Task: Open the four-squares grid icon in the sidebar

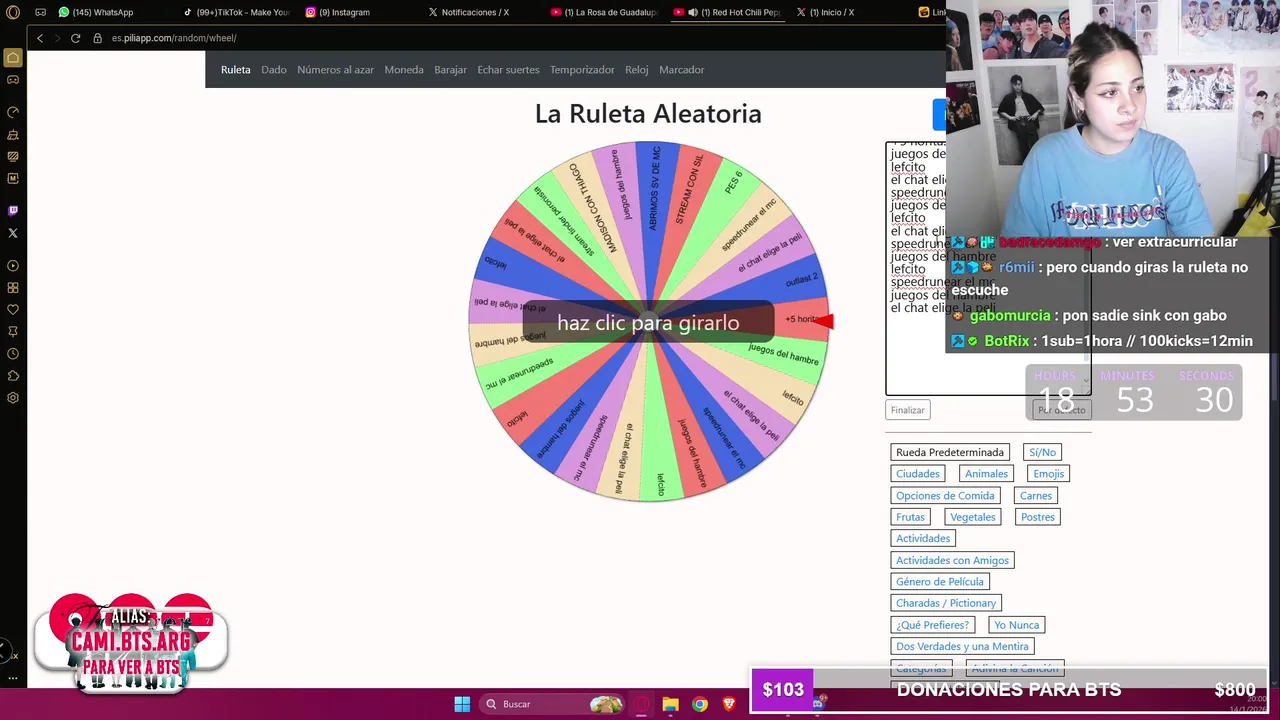Action: [x=13, y=288]
